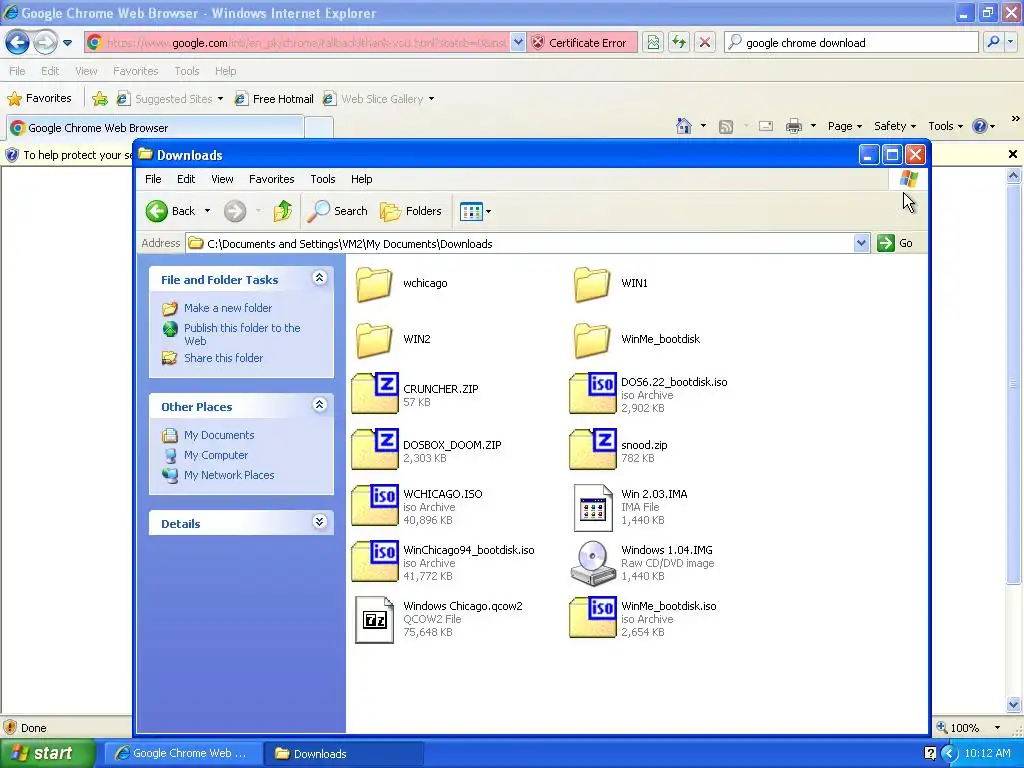Screen dimensions: 1024x768
Task: Click the green Go button
Action: coord(895,243)
